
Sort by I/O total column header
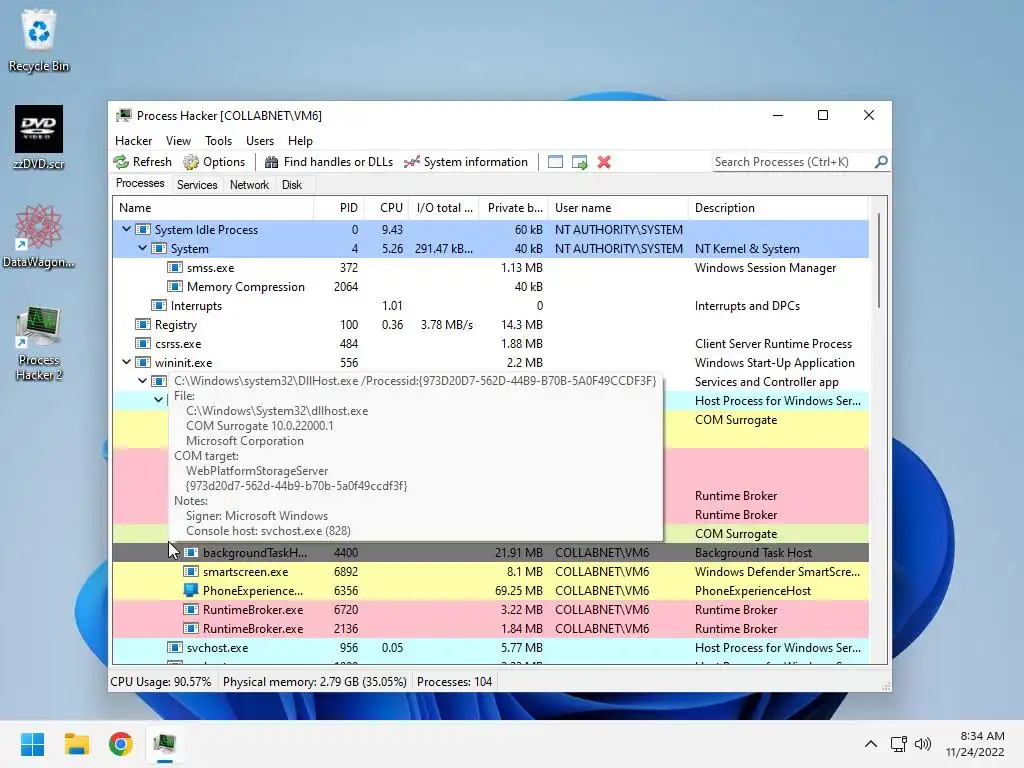click(444, 208)
